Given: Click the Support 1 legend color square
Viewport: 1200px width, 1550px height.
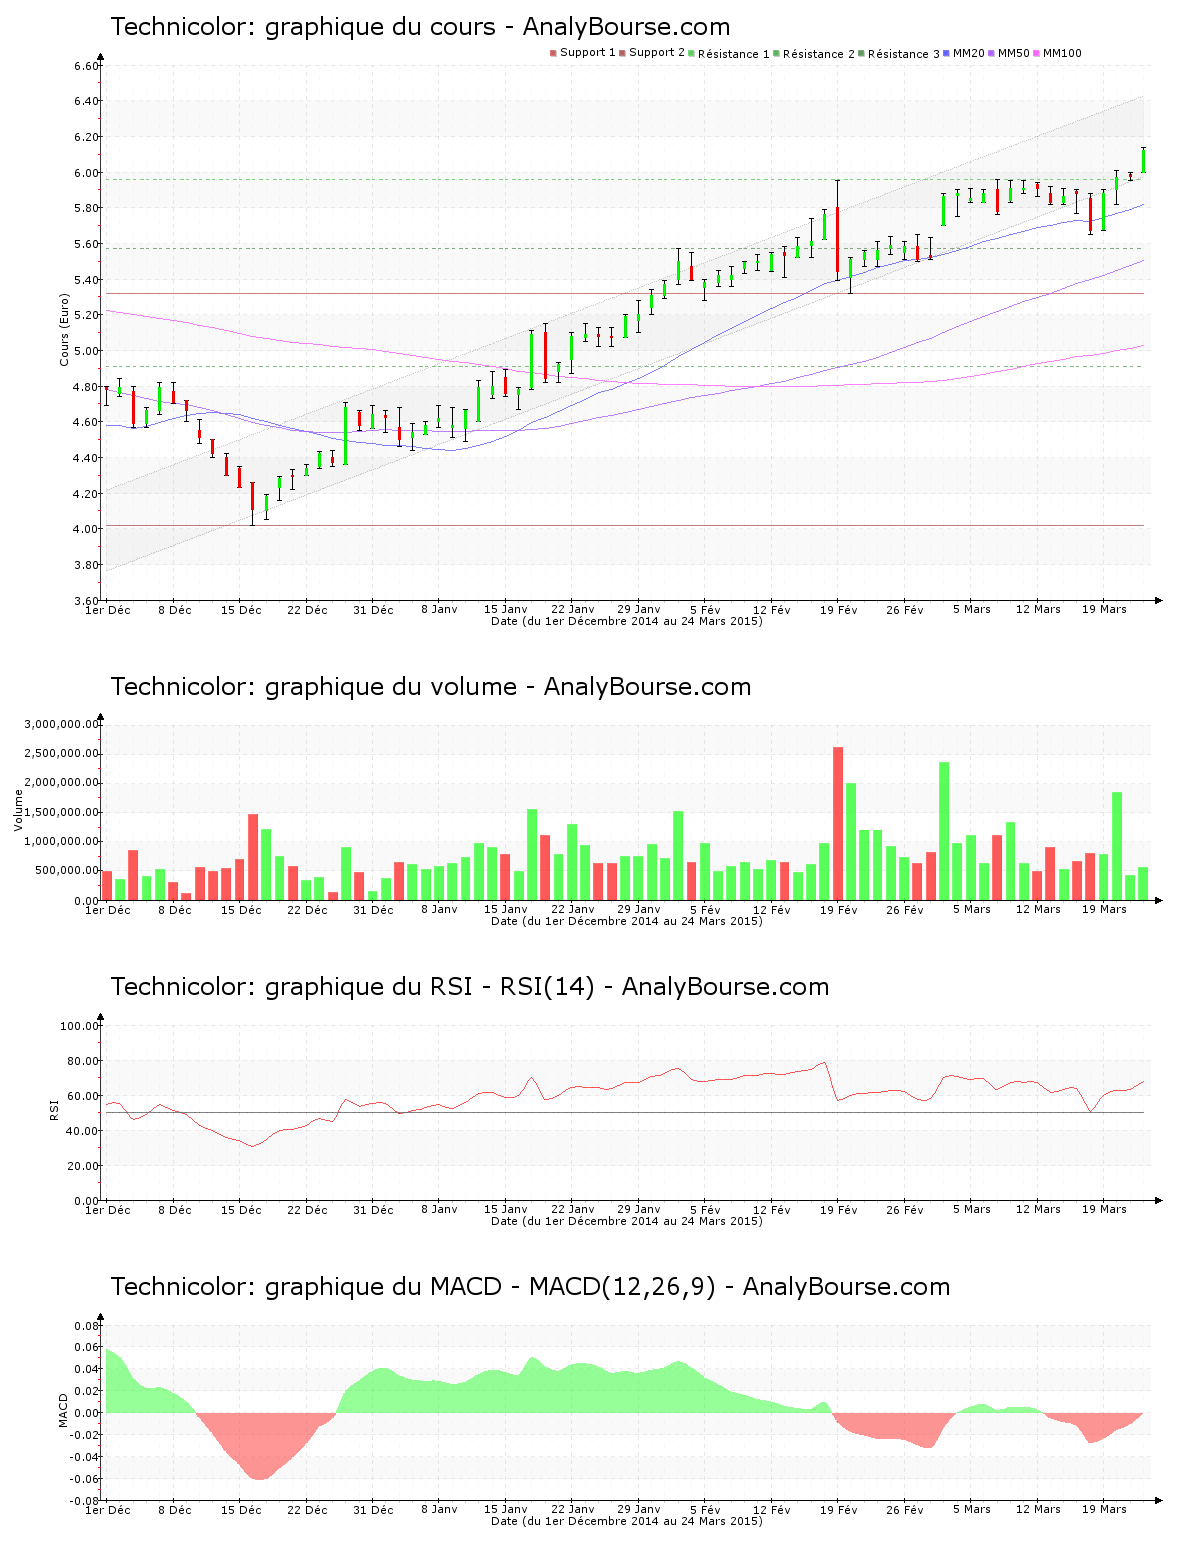Looking at the screenshot, I should pos(553,53).
